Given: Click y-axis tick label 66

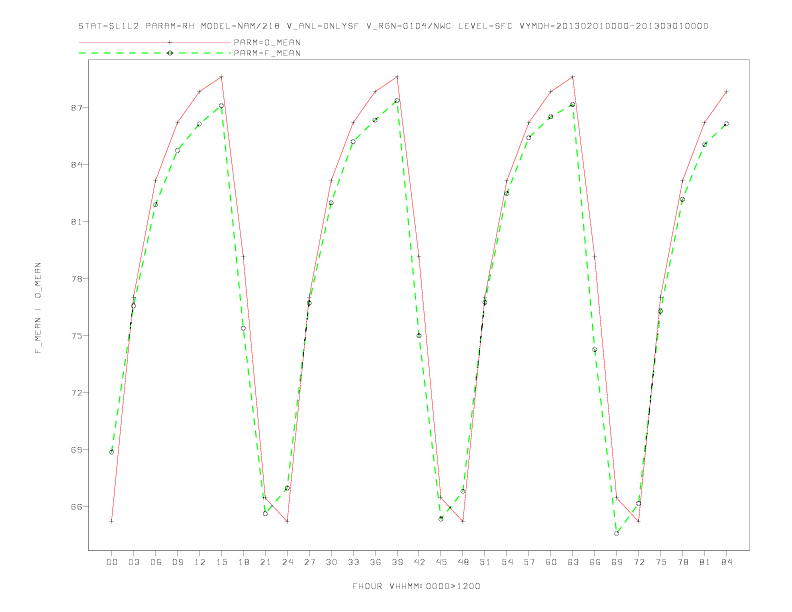Looking at the screenshot, I should [76, 506].
